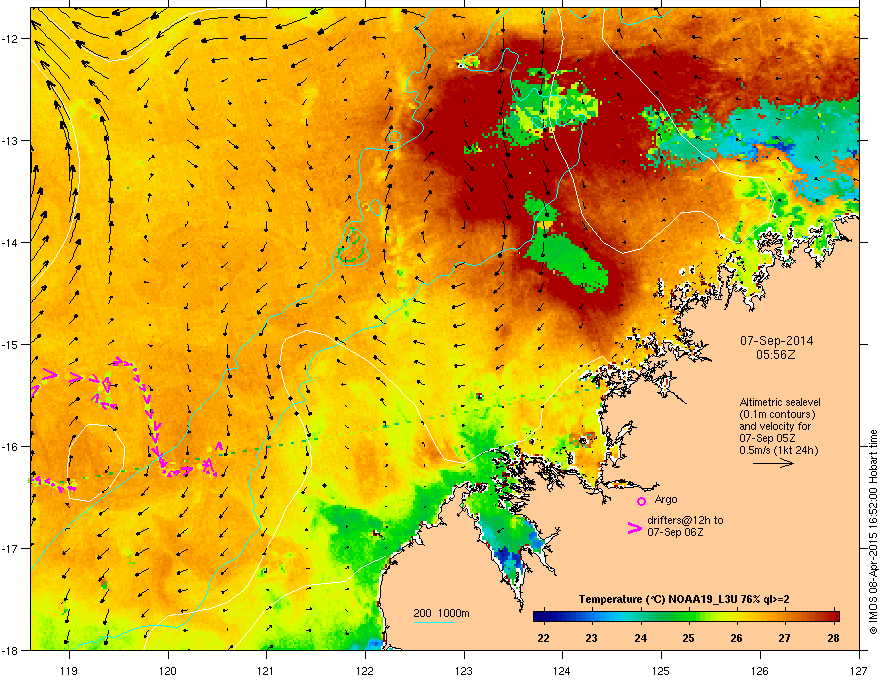Click the latitude axis label -18
Image resolution: width=880 pixels, height=680 pixels.
click(x=10, y=650)
